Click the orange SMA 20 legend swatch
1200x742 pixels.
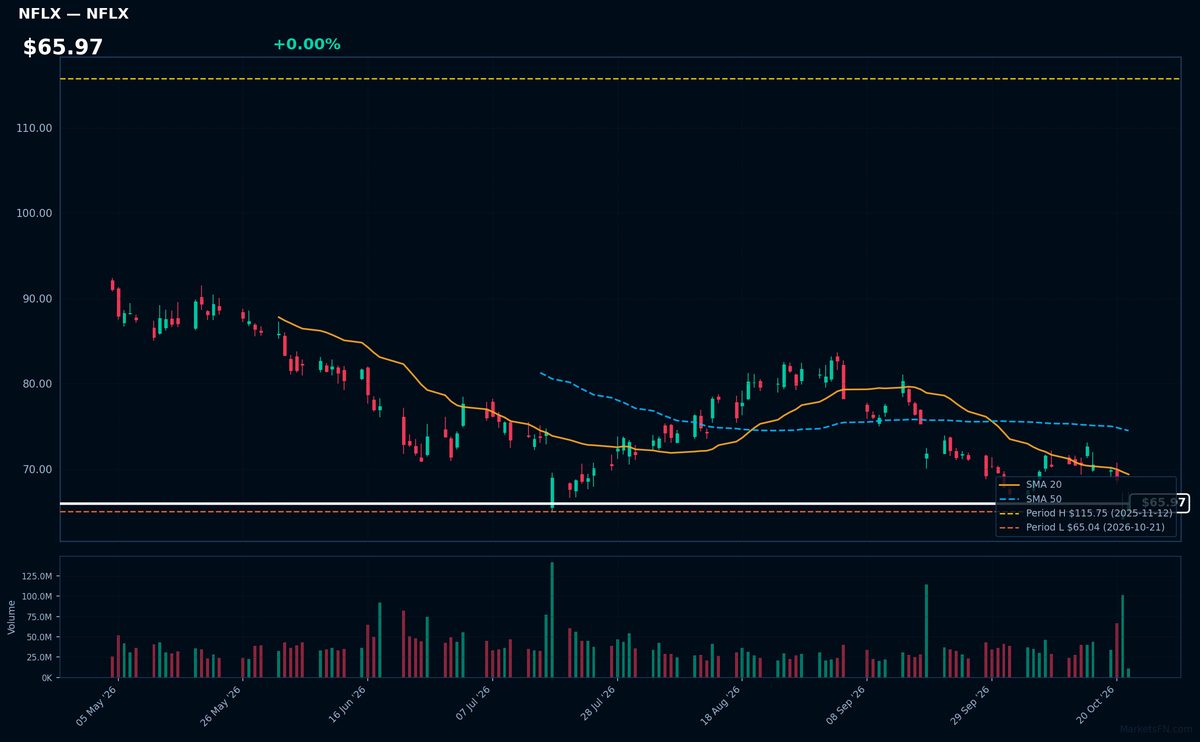point(1010,485)
